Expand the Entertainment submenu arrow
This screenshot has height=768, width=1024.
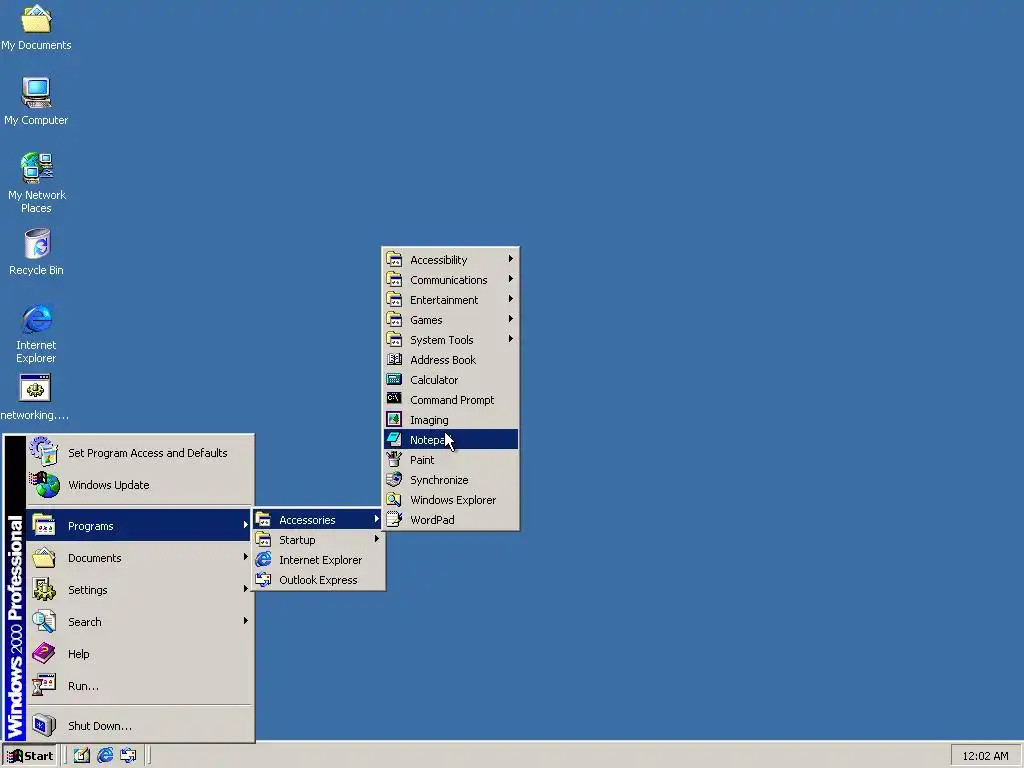pyautogui.click(x=511, y=299)
